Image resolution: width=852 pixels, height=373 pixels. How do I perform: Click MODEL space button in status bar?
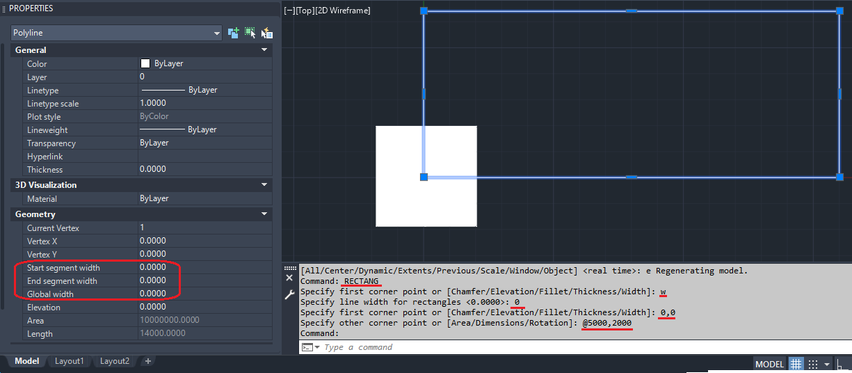pyautogui.click(x=770, y=364)
